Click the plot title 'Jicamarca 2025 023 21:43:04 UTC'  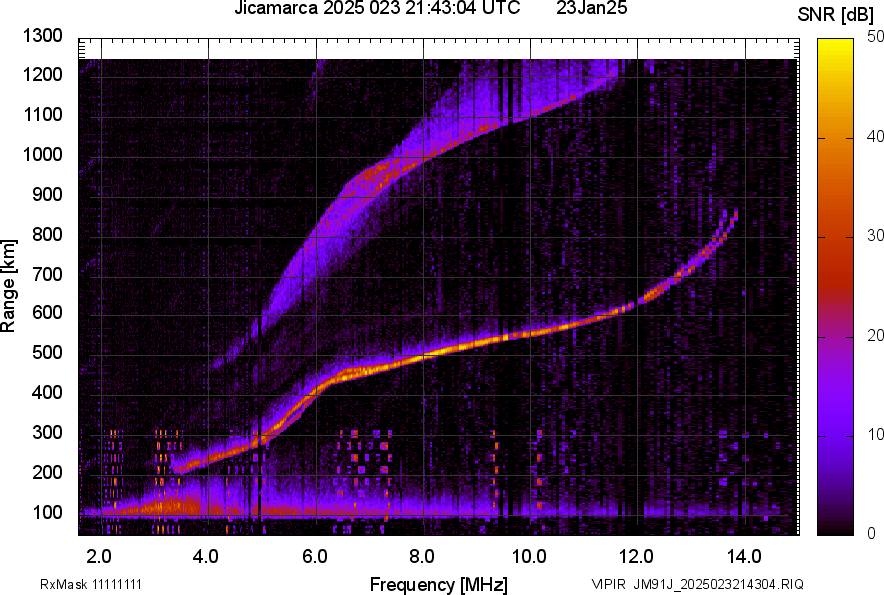pyautogui.click(x=377, y=8)
